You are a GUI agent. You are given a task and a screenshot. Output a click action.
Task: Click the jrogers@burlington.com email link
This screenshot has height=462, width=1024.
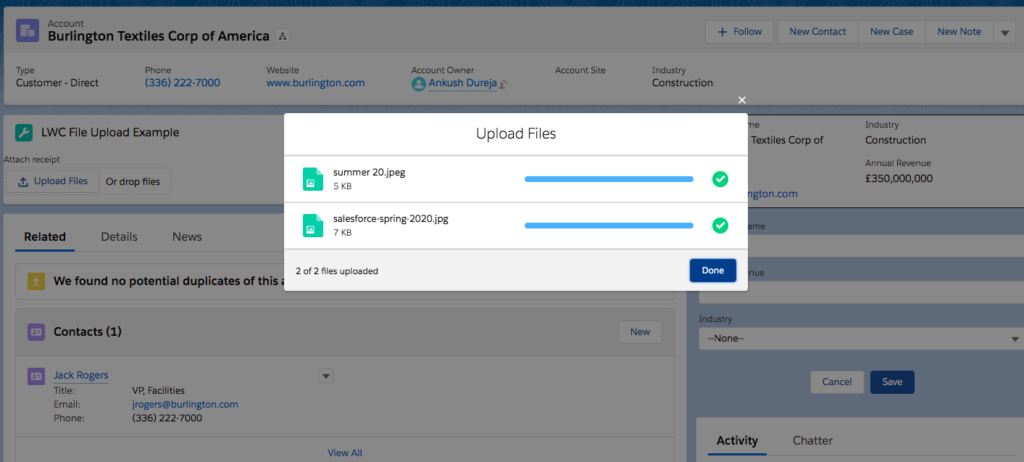(185, 404)
